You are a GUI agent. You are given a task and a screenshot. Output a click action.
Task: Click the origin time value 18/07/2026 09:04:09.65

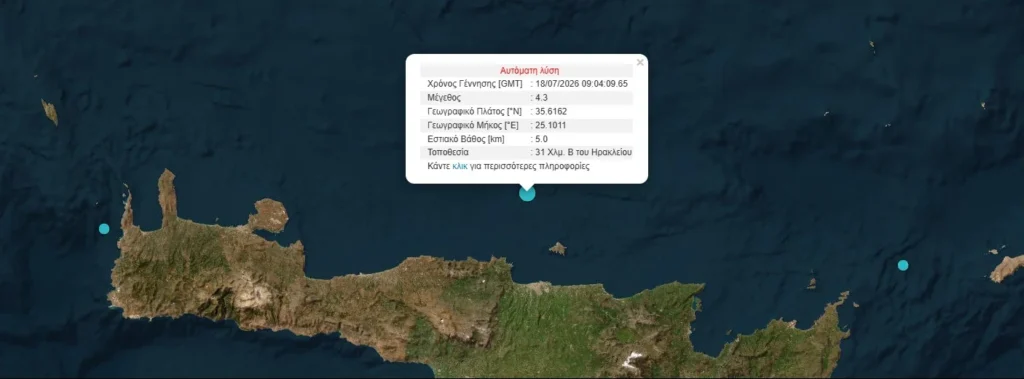tap(581, 84)
